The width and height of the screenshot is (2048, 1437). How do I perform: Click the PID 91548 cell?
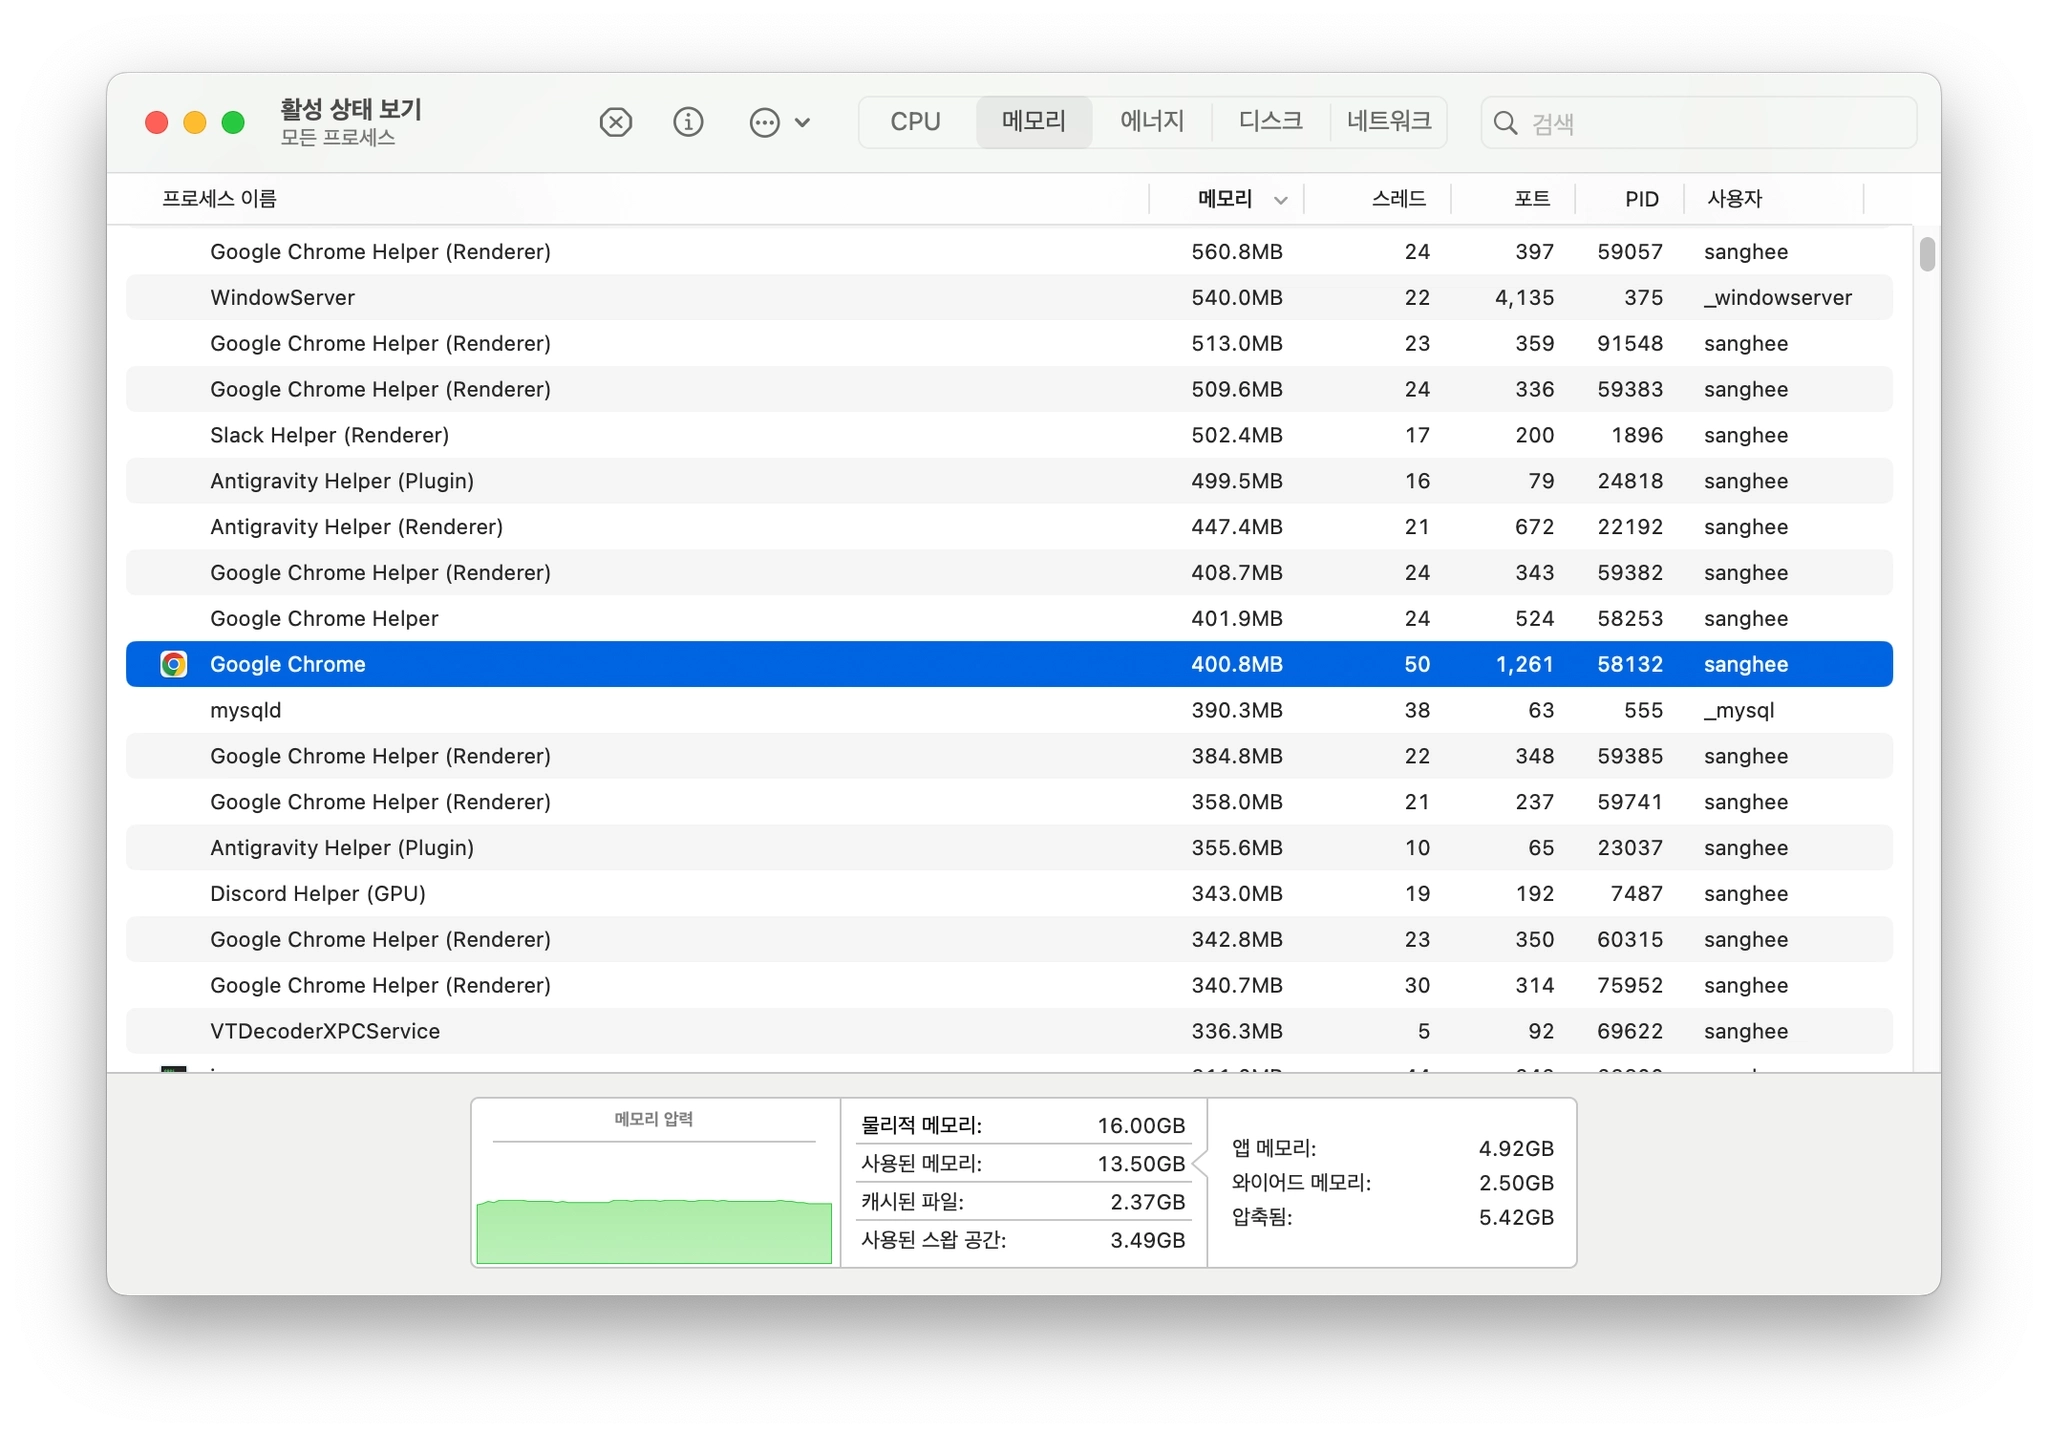pos(1630,344)
